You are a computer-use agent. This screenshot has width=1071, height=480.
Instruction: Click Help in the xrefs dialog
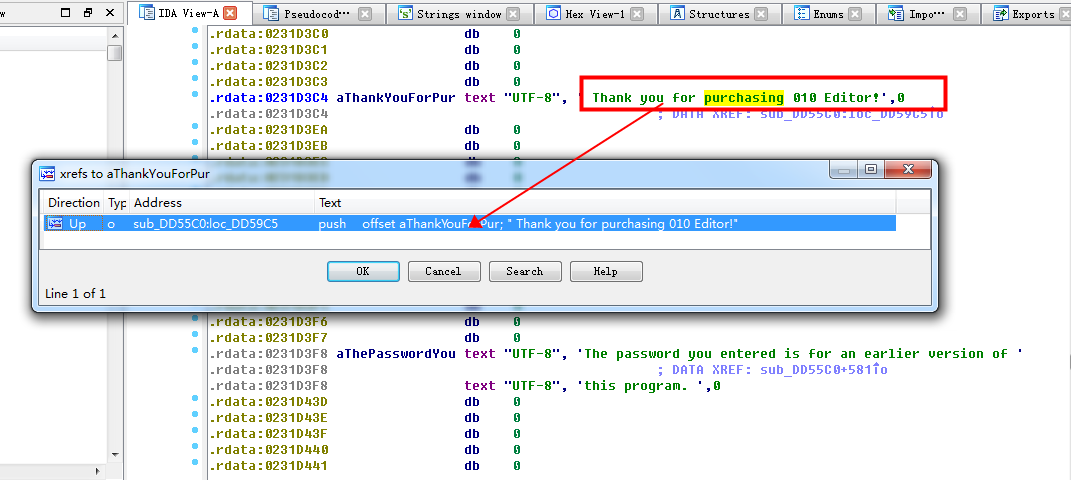(x=606, y=272)
